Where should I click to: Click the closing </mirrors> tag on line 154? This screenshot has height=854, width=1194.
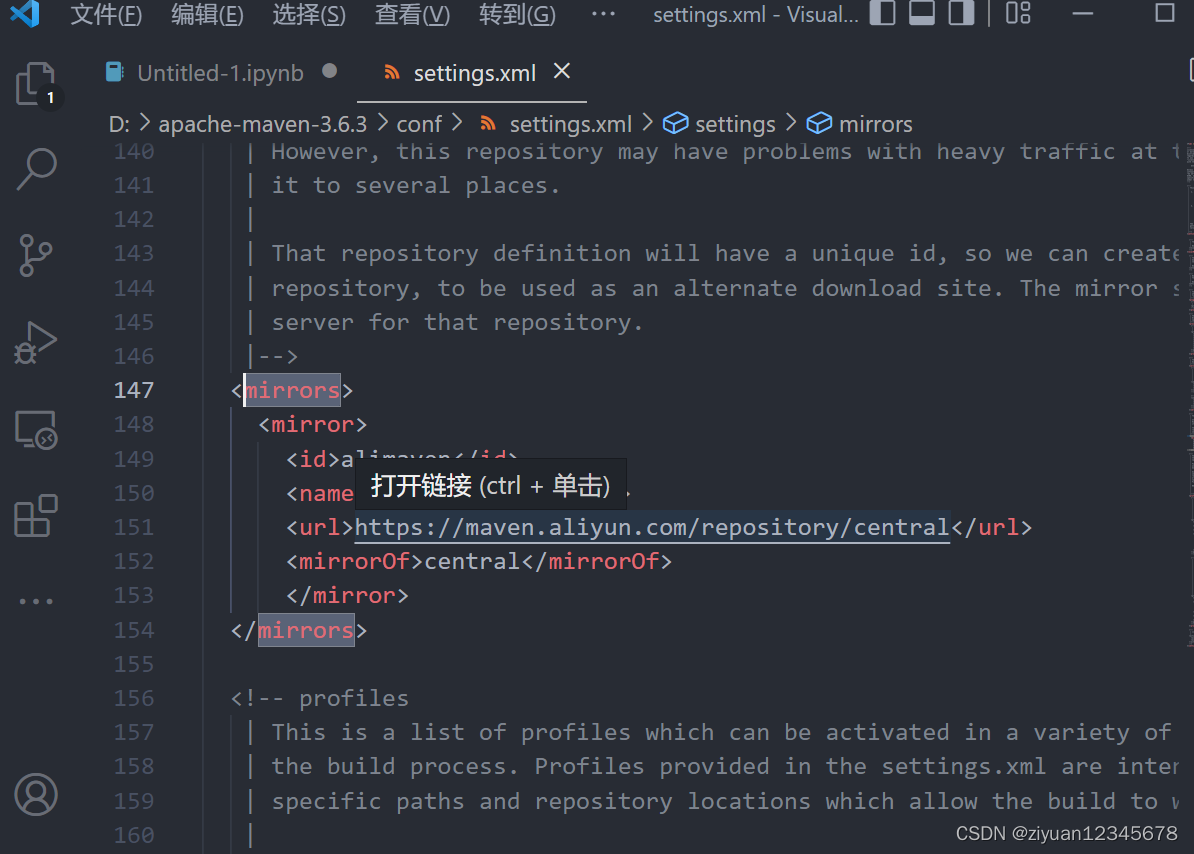click(299, 630)
